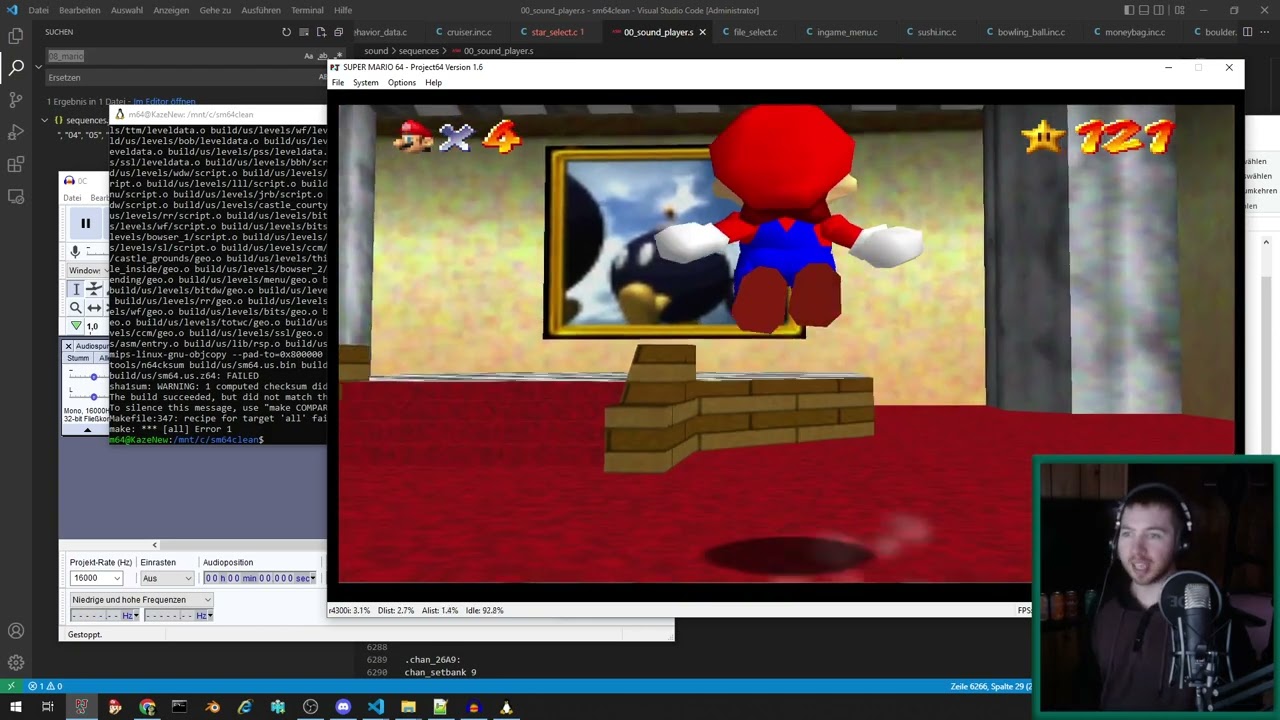Close the Audacity audio track
This screenshot has height=720, width=1280.
[68, 346]
